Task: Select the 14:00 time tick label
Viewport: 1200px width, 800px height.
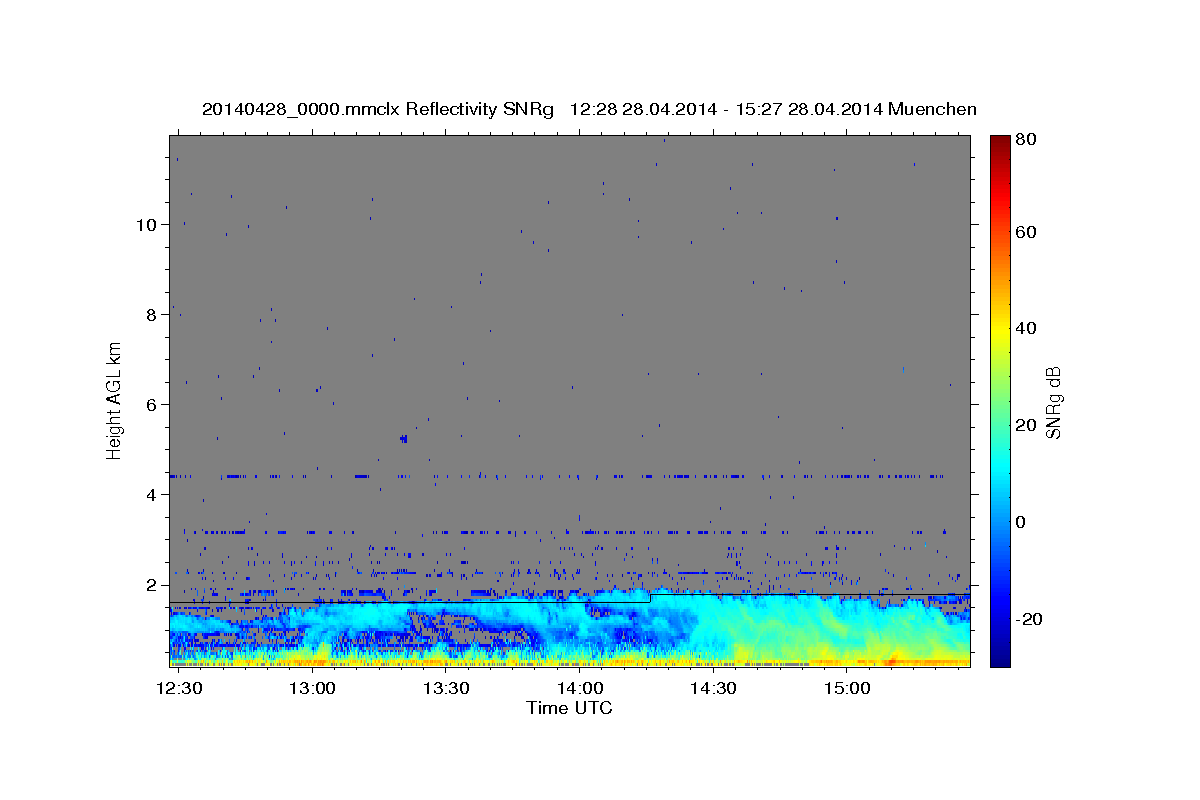Action: (x=579, y=688)
